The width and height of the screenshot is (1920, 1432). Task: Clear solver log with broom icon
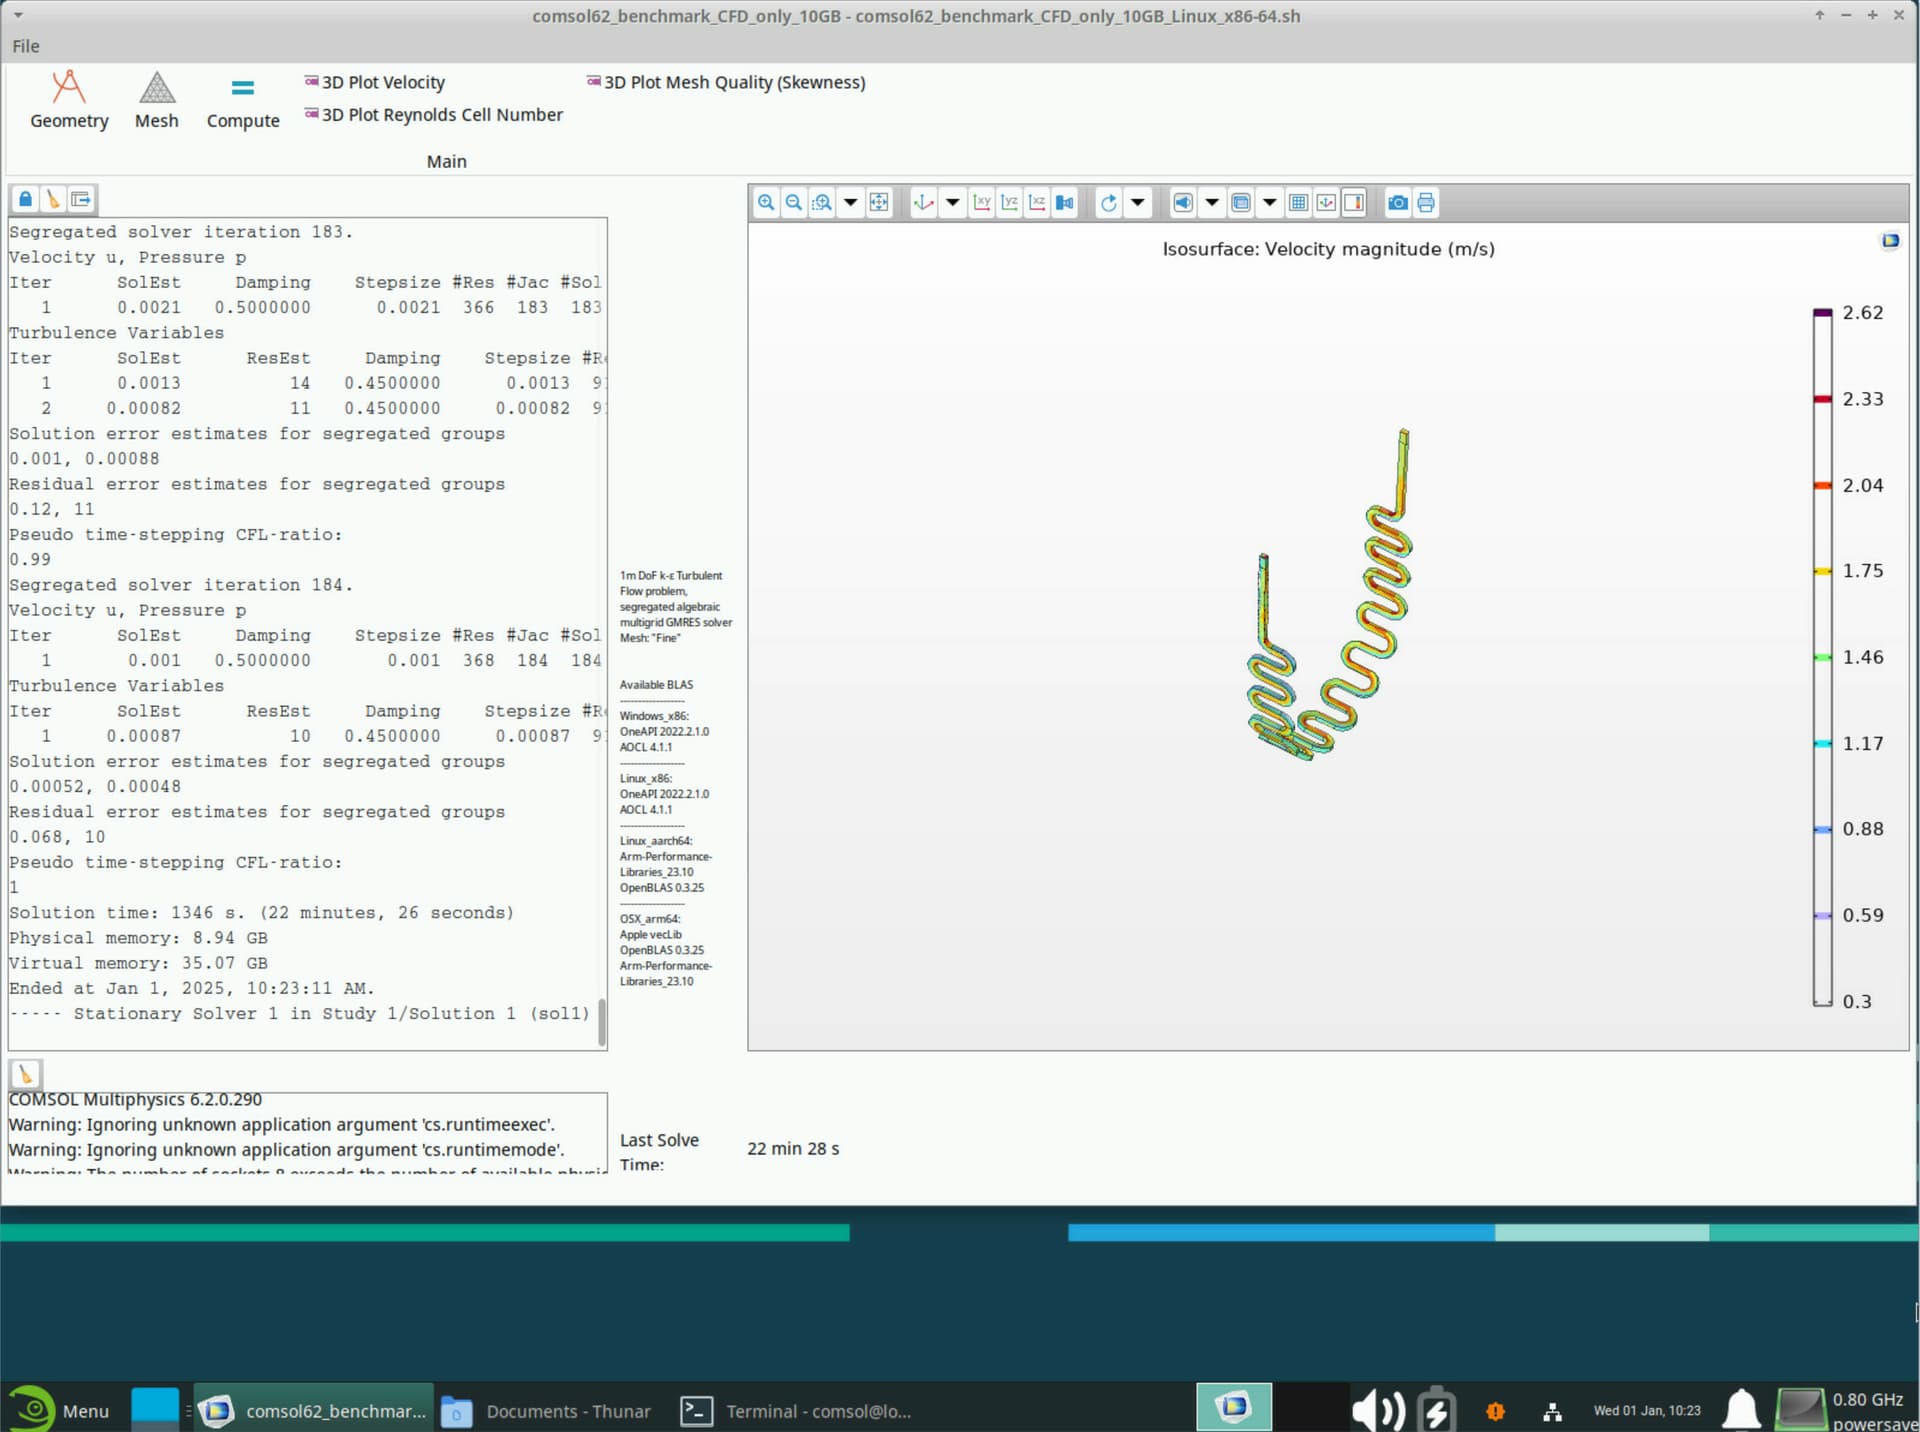click(53, 199)
